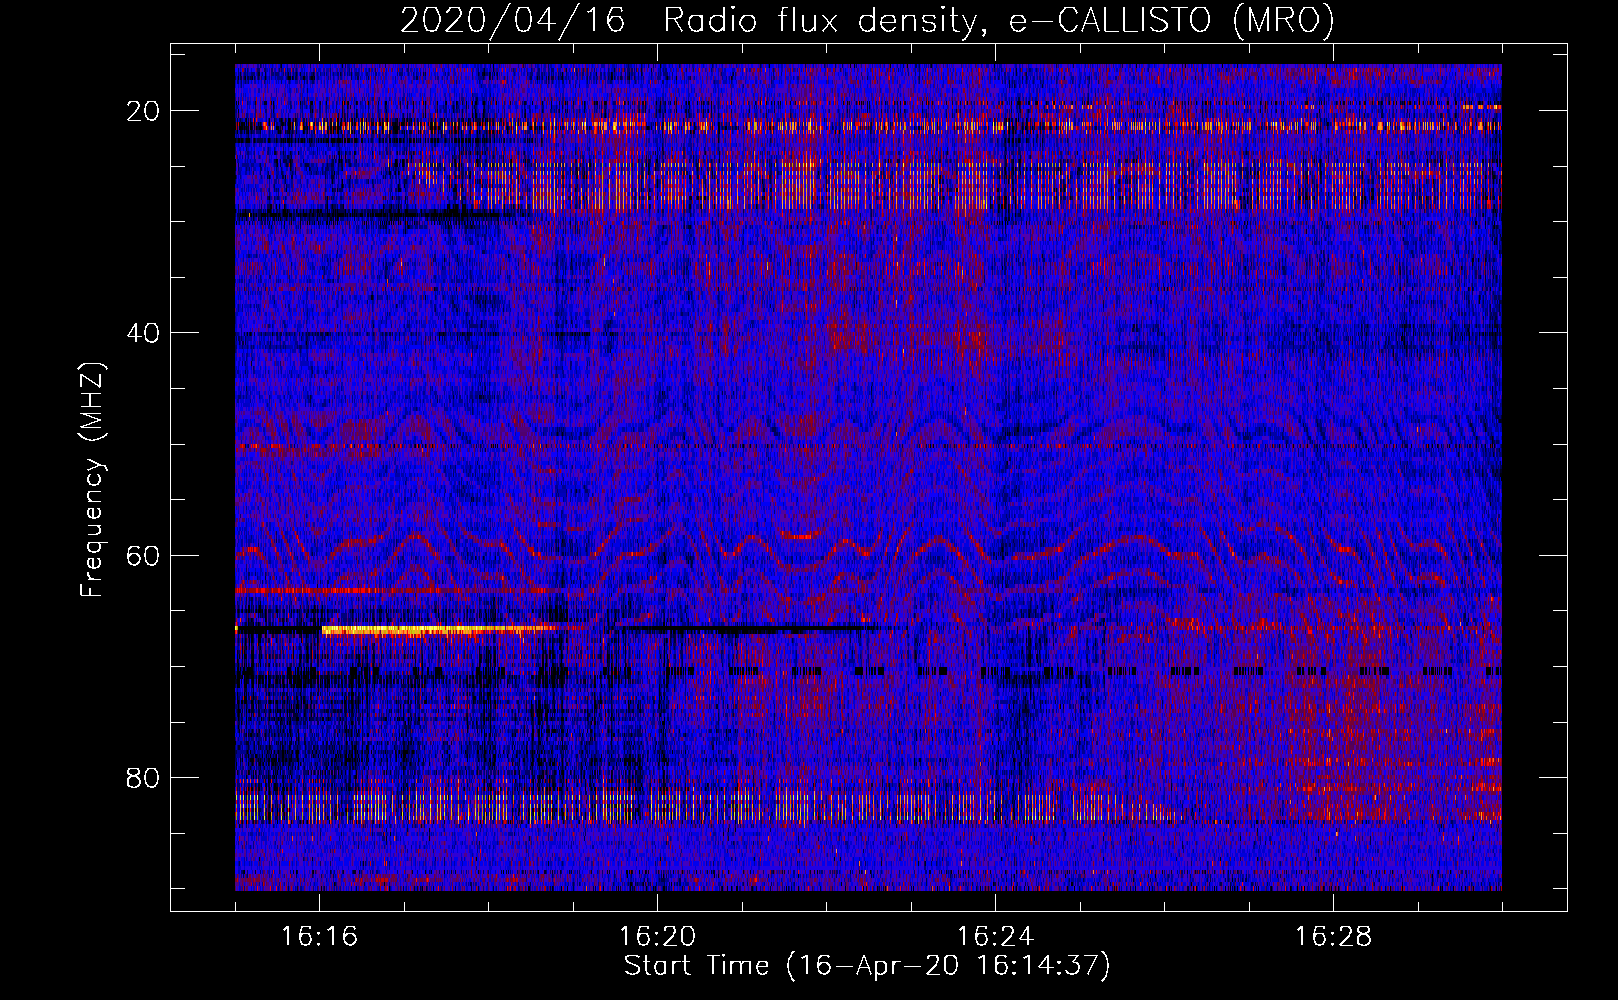The width and height of the screenshot is (1618, 1000).
Task: Click the plot title '2020/04/16 Radio flux density, e-CALLISTO (MRO)'
Action: click(x=867, y=19)
